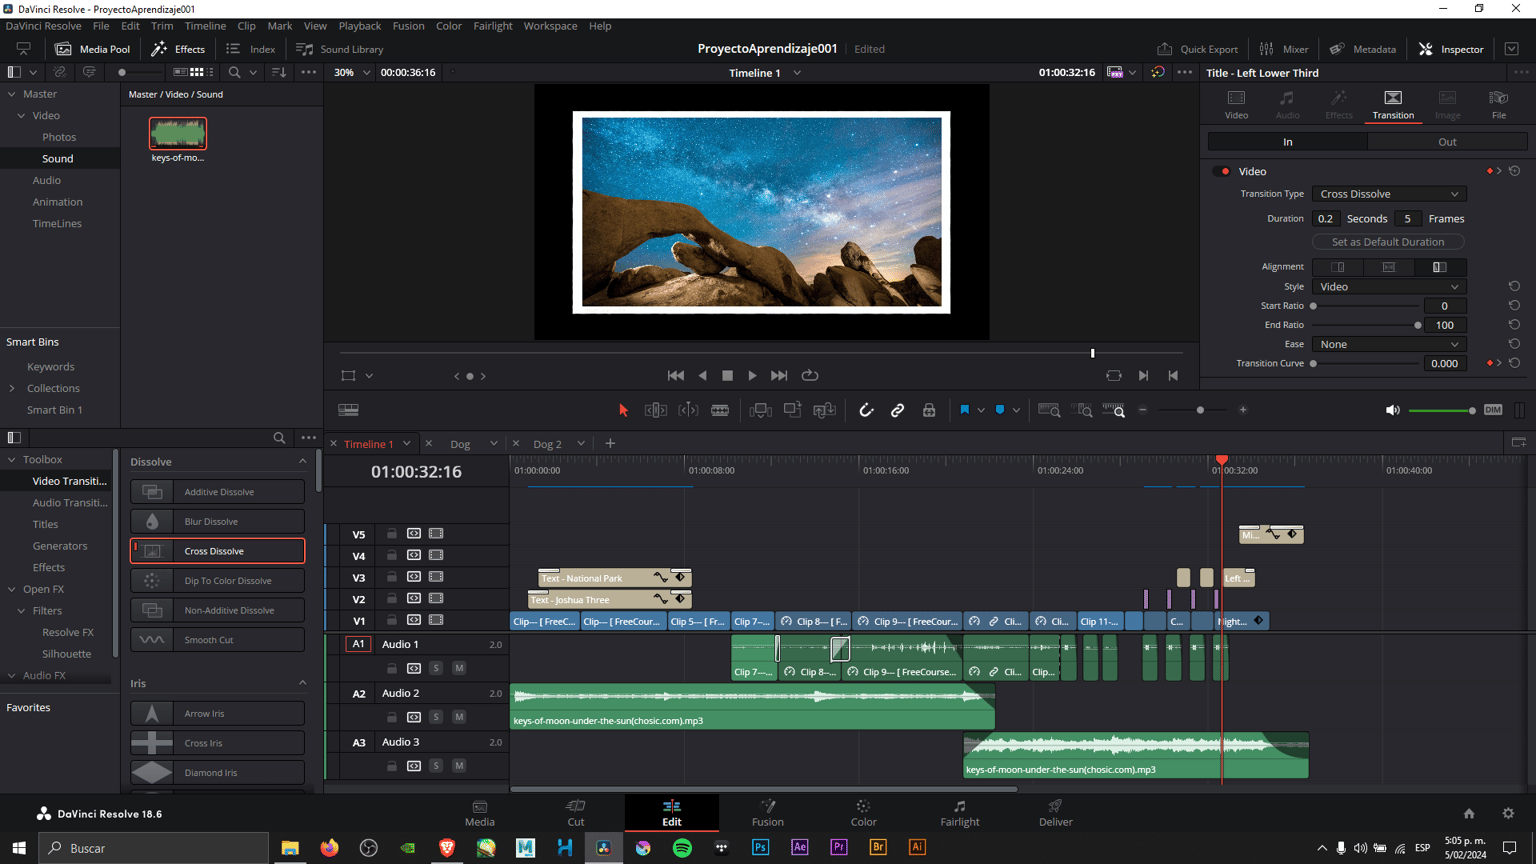Open the Transition Type dropdown
Viewport: 1536px width, 864px height.
click(x=1388, y=194)
